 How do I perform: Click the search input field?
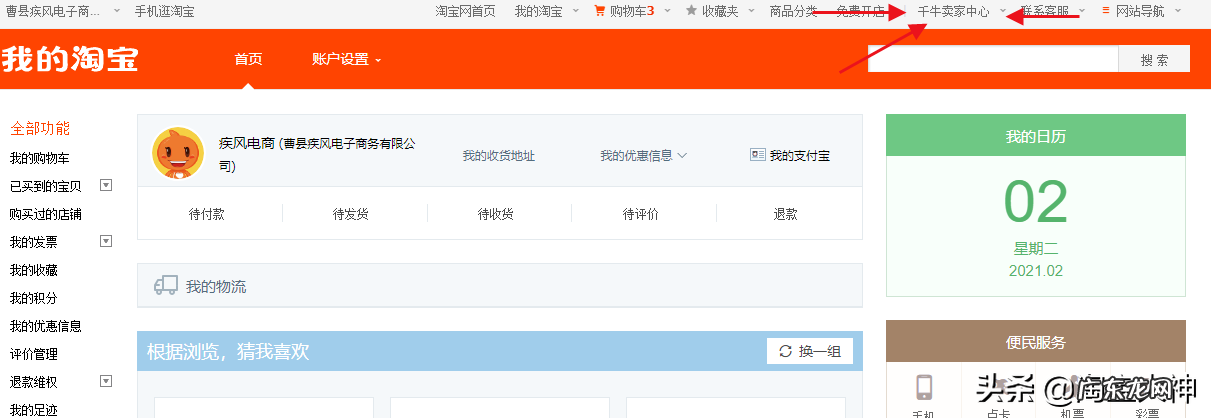coord(993,59)
